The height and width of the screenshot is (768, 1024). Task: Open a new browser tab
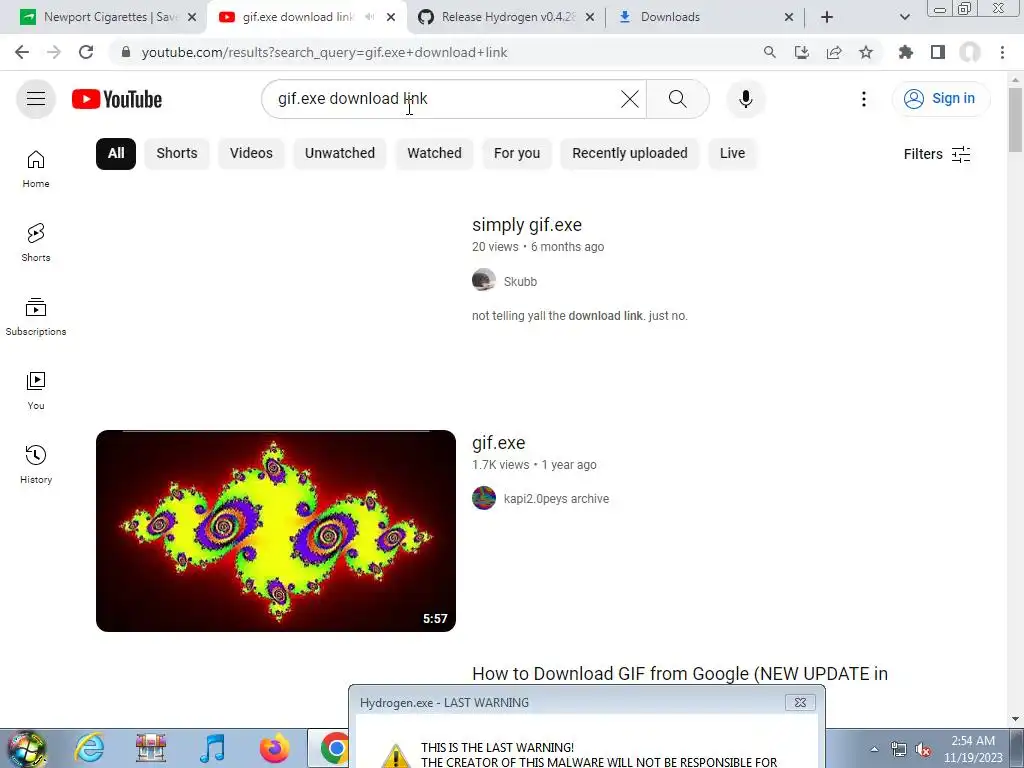[827, 17]
